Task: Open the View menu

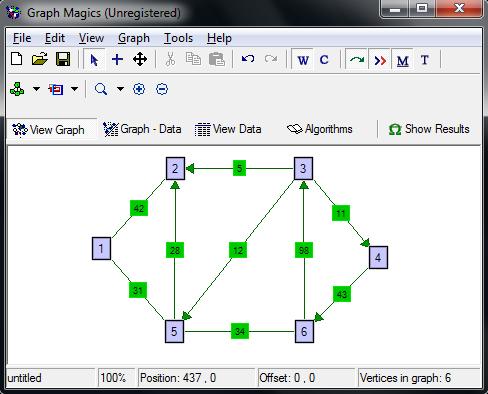Action: (x=91, y=38)
